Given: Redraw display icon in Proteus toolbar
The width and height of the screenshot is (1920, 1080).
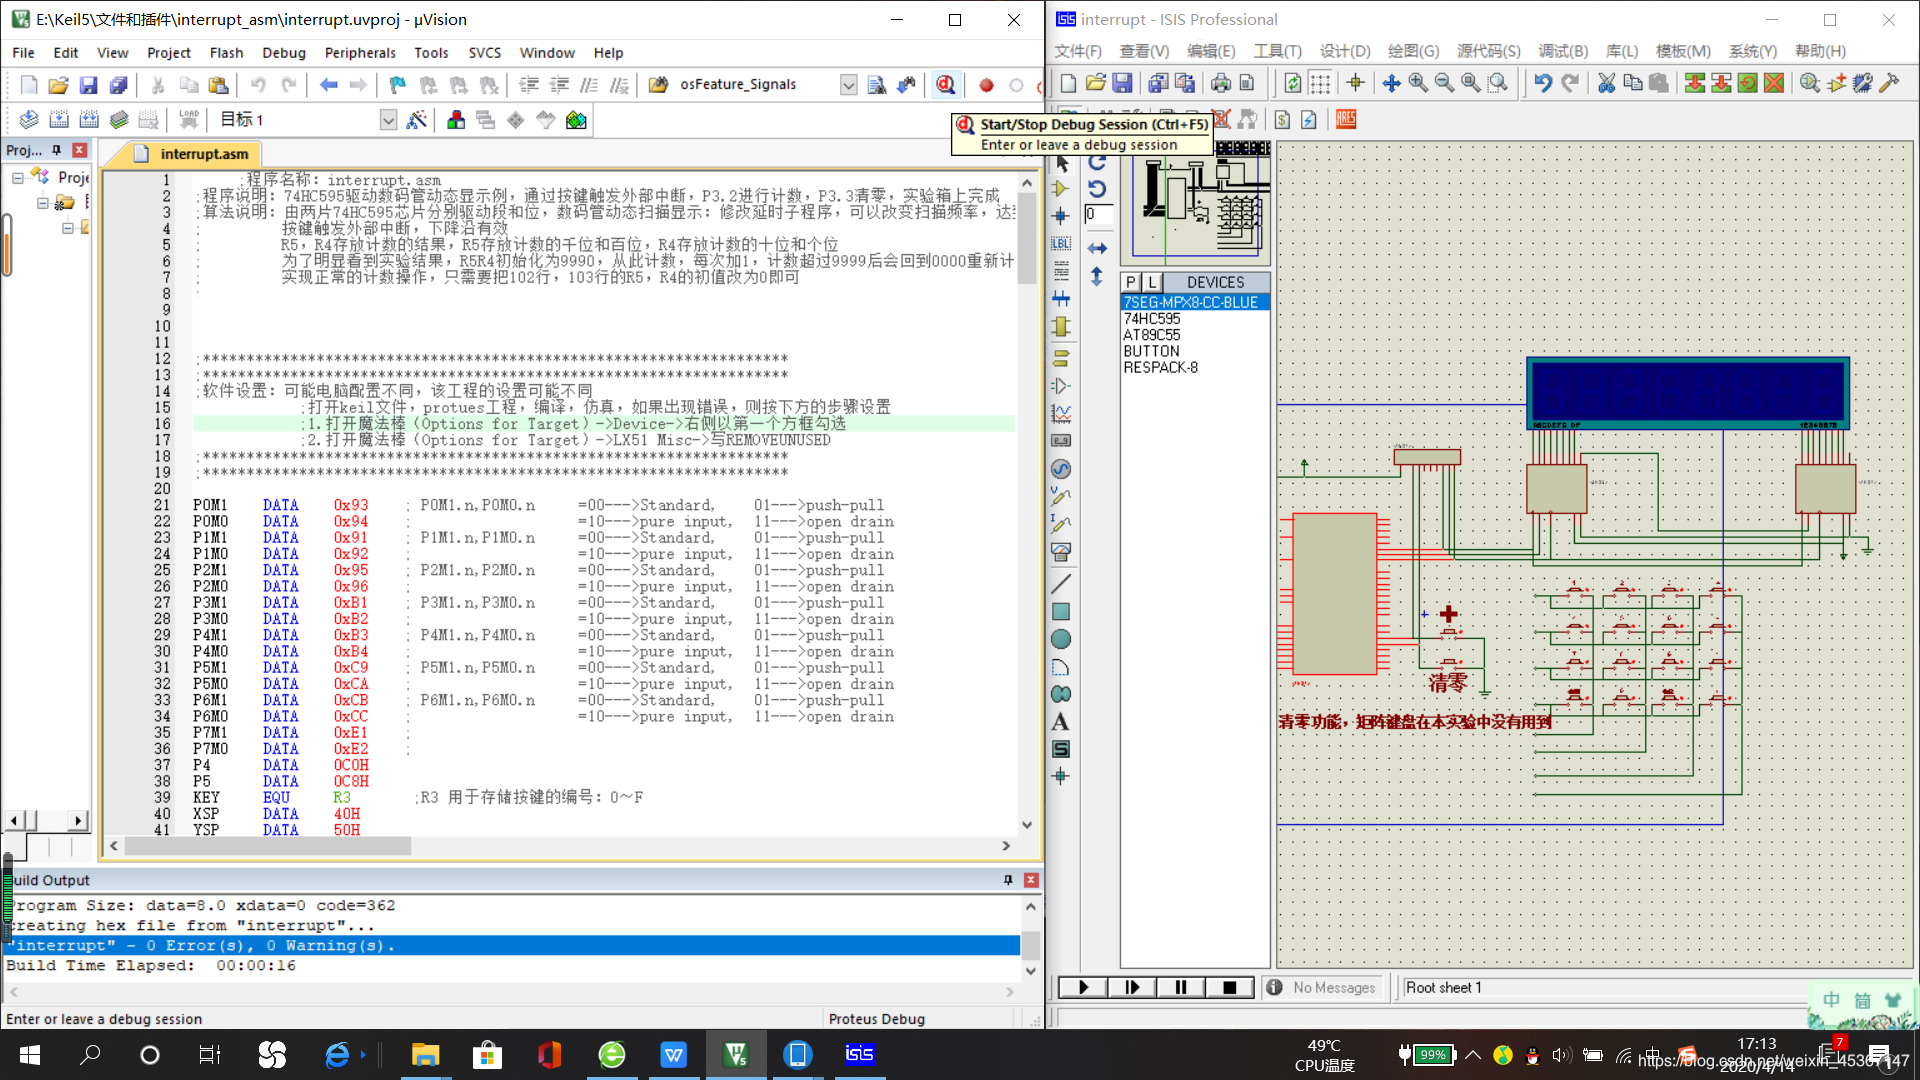Looking at the screenshot, I should click(x=1292, y=83).
